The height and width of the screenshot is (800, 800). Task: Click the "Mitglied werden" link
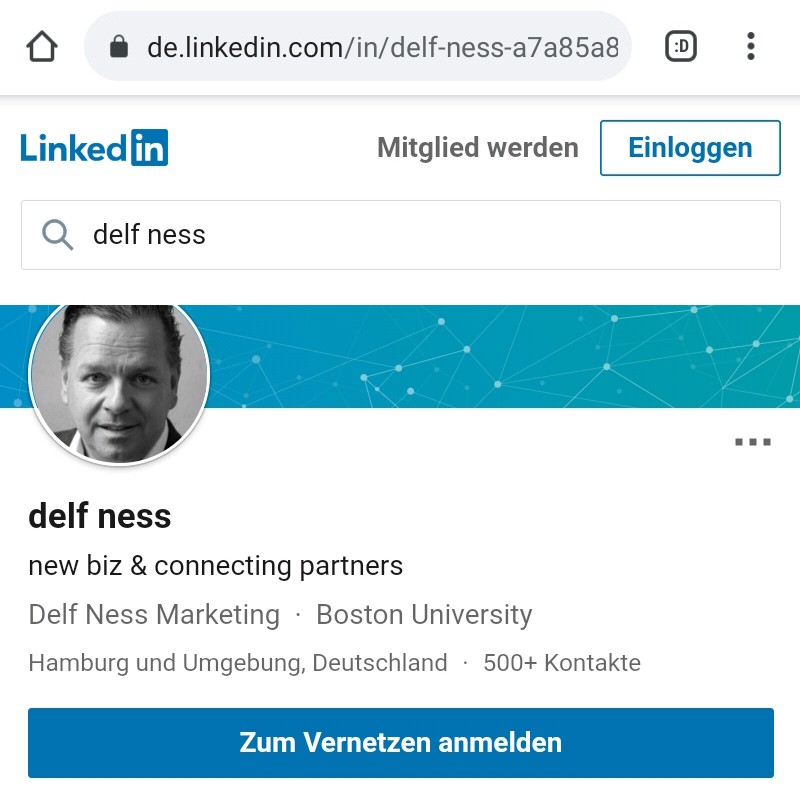click(x=477, y=148)
